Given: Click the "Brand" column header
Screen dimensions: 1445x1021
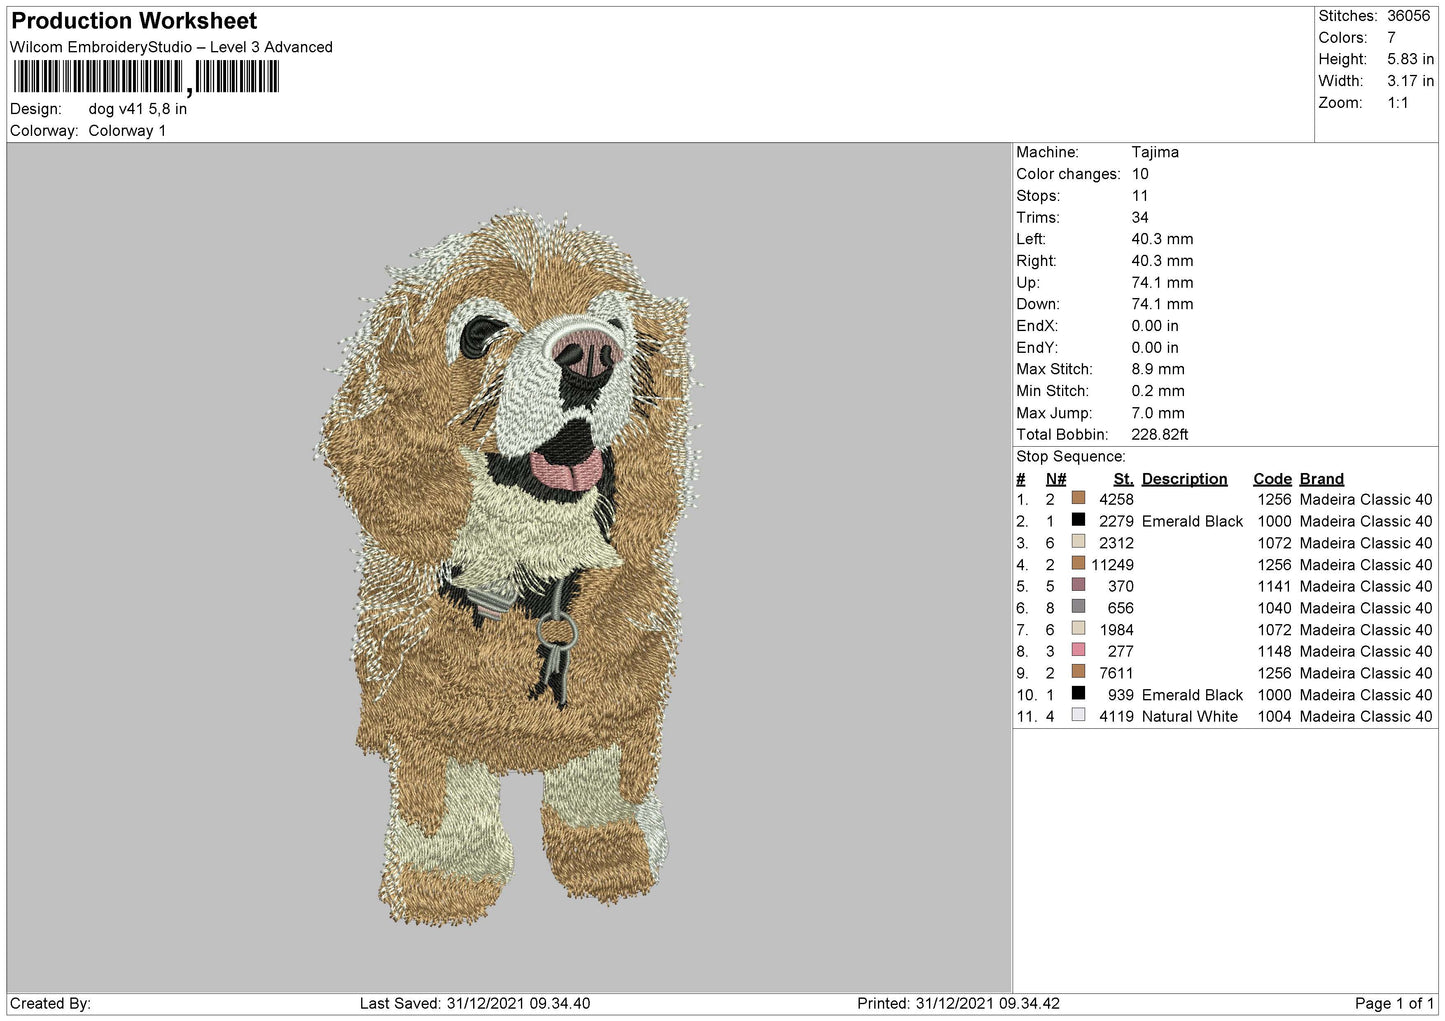Looking at the screenshot, I should pos(1322,479).
